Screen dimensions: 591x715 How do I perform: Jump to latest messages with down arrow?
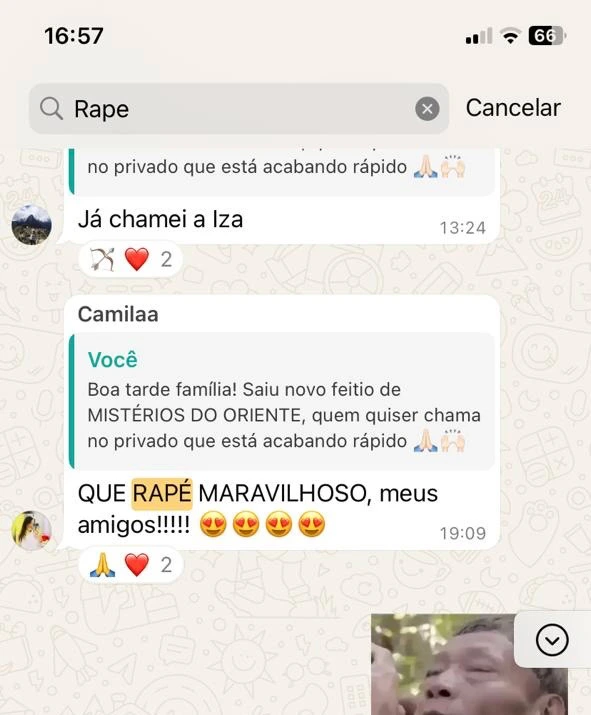(552, 640)
